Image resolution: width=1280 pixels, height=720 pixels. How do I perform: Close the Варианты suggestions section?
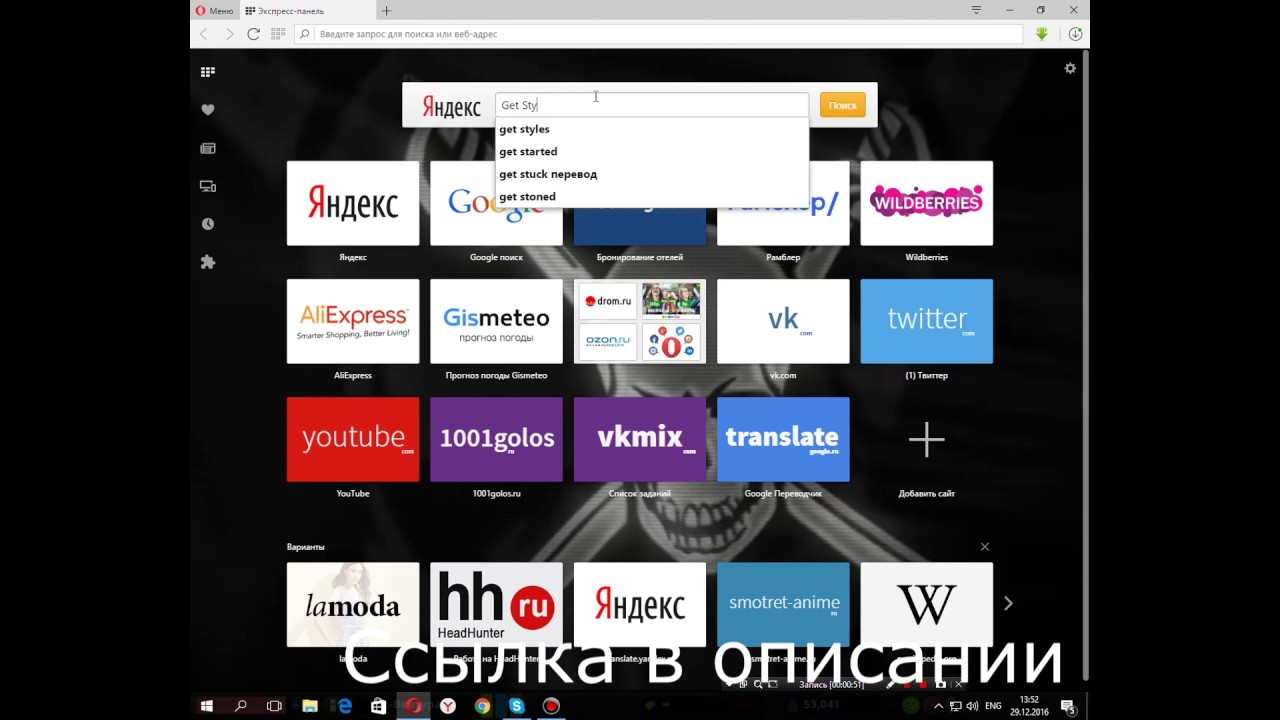click(x=985, y=547)
